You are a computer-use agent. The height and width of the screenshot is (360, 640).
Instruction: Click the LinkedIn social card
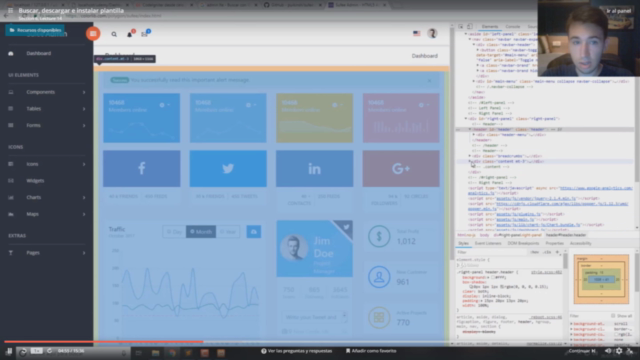314,168
